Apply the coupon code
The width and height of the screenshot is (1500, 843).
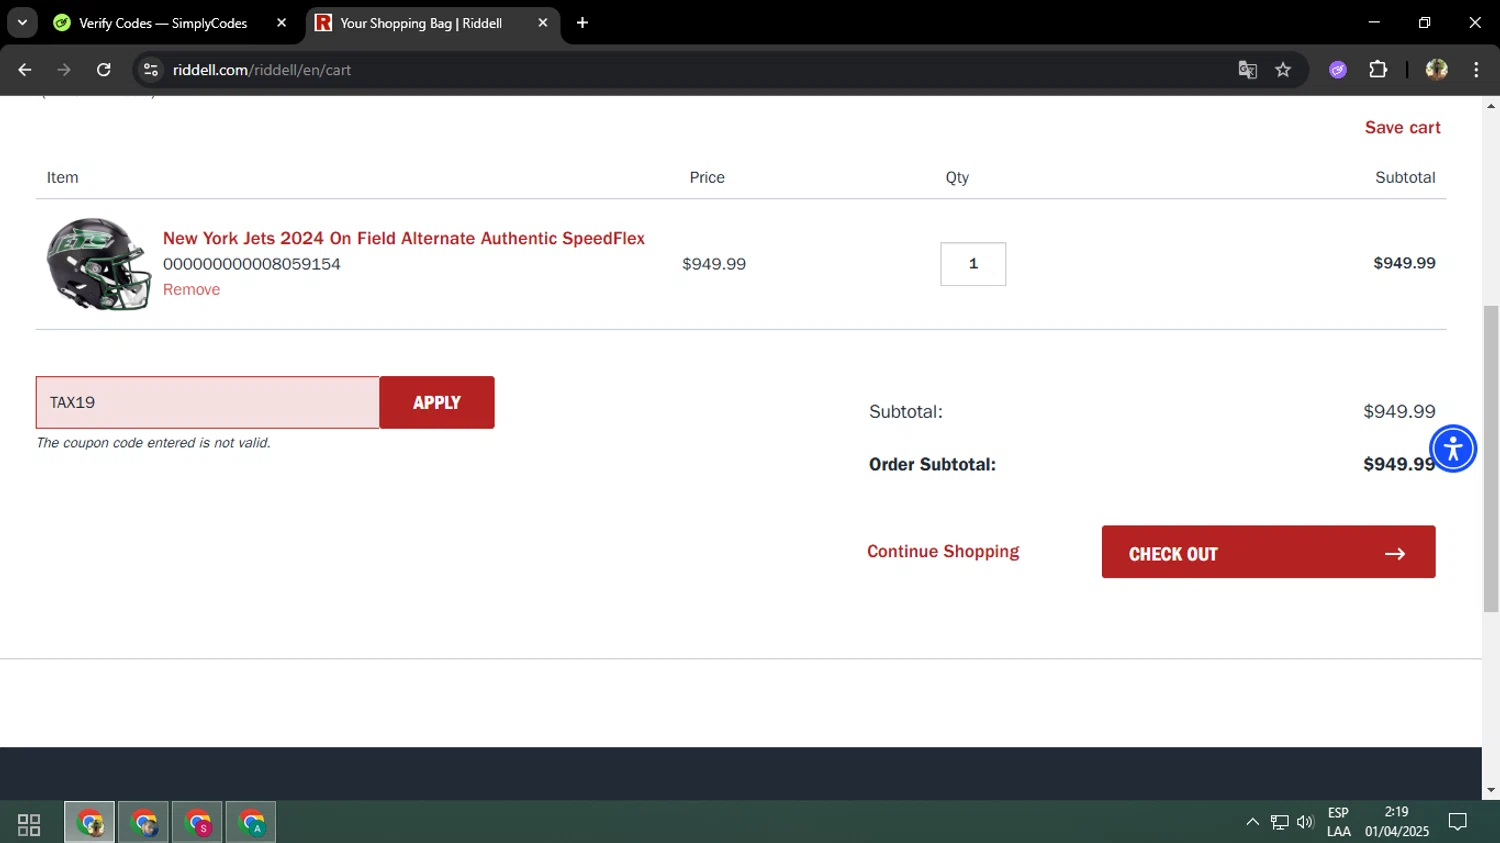click(x=437, y=402)
